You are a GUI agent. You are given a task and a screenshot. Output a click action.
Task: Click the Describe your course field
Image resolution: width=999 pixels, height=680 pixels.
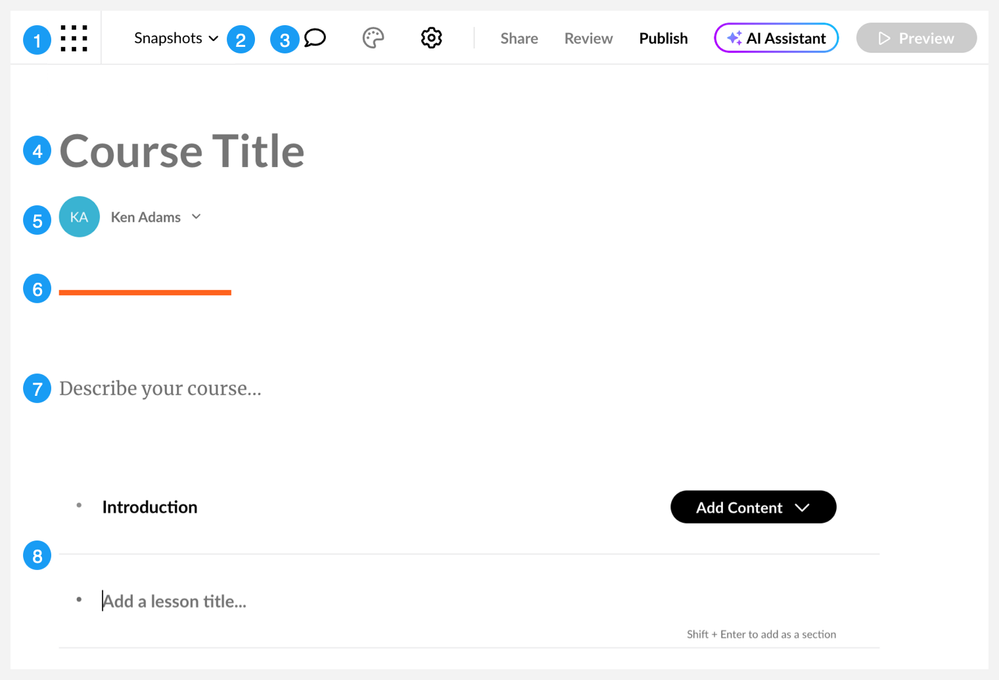(160, 388)
